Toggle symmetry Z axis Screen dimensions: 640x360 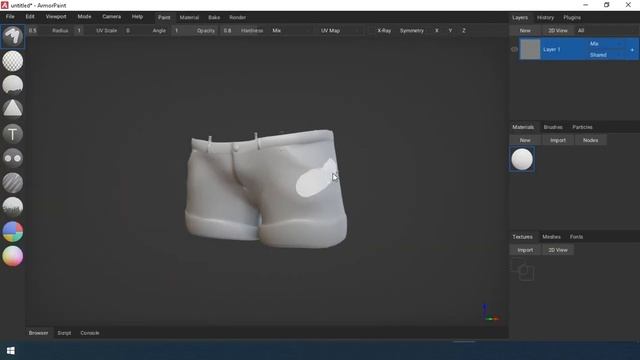click(464, 31)
